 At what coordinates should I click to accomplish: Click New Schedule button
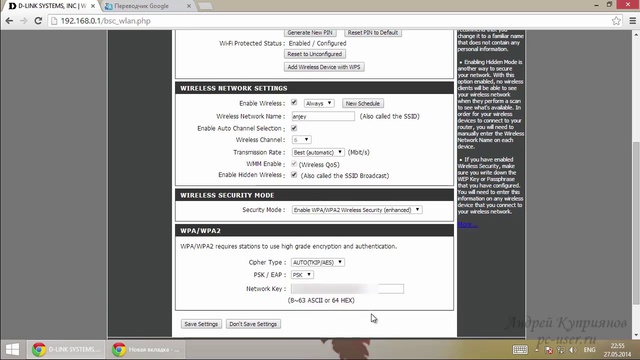pyautogui.click(x=363, y=103)
